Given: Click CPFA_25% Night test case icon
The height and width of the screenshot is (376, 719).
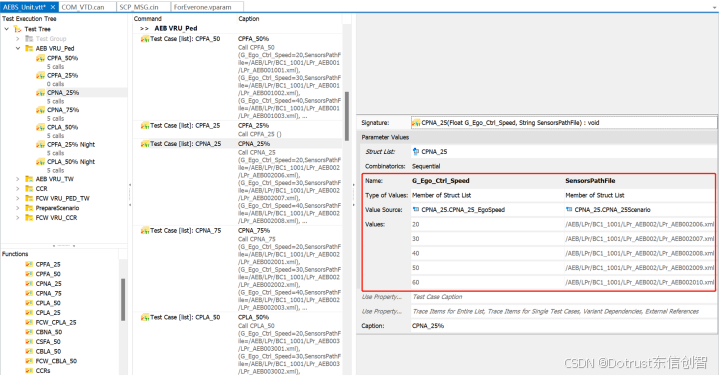Looking at the screenshot, I should point(40,144).
